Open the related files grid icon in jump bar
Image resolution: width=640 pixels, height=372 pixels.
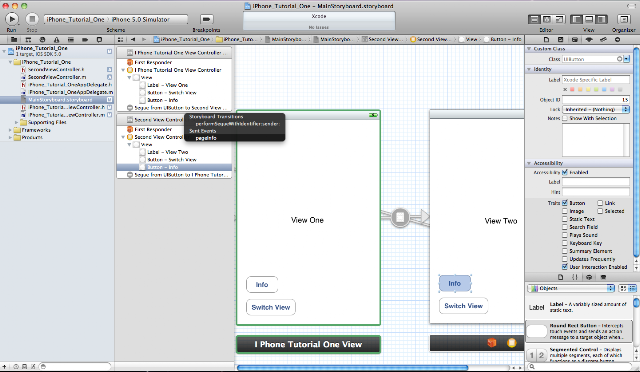point(120,40)
